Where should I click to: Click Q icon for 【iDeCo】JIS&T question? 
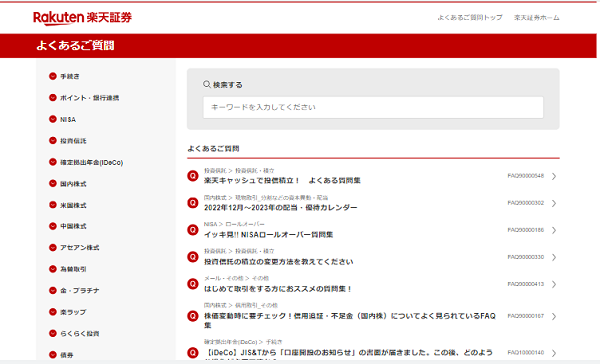click(x=193, y=353)
